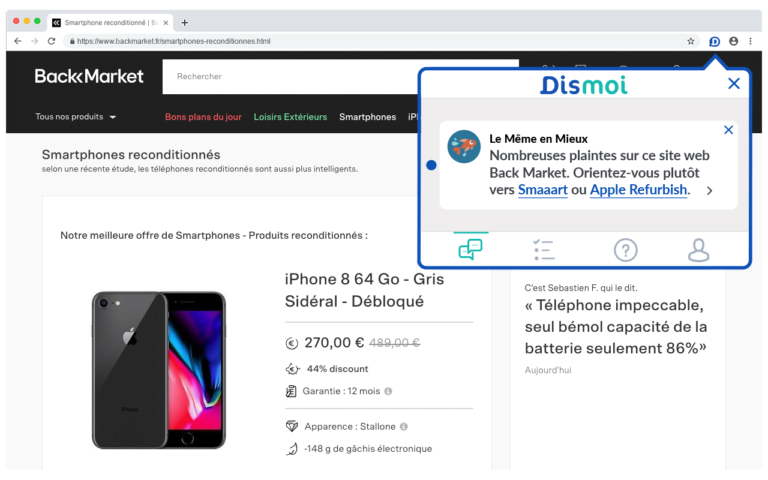Open the Dismoi checklist subscriptions icon

pyautogui.click(x=544, y=250)
